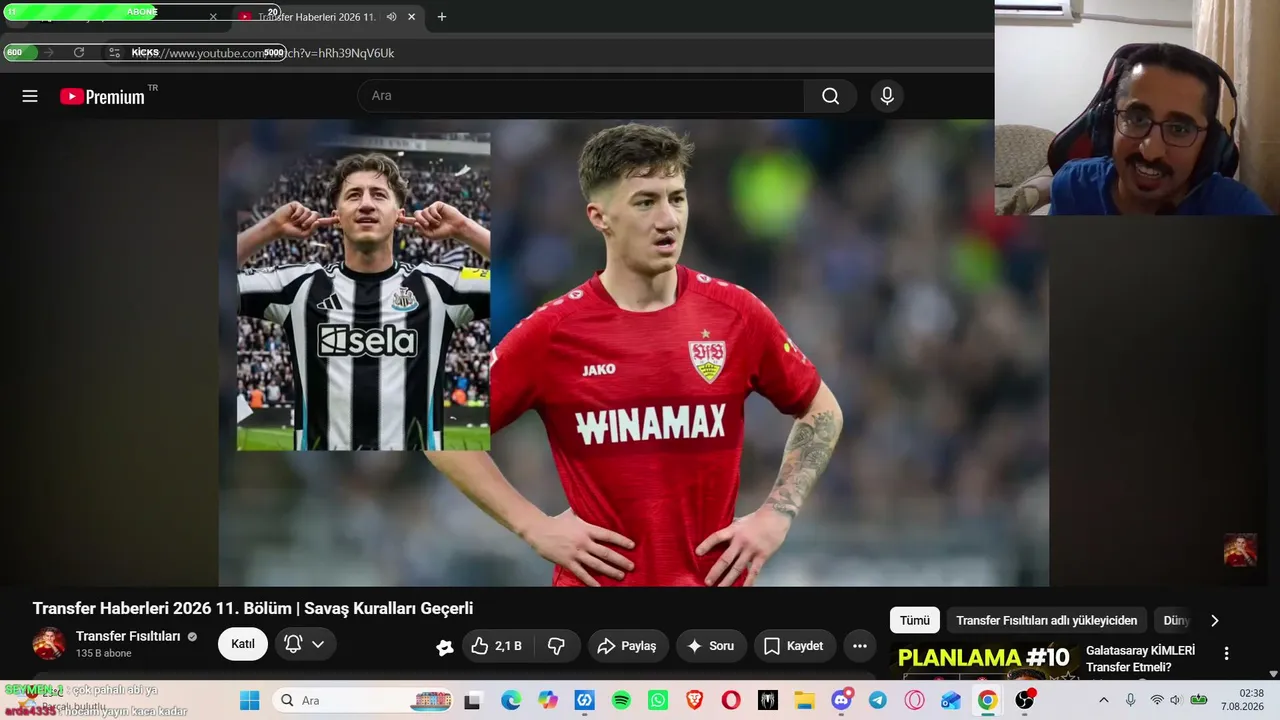
Task: Show hidden system tray icons
Action: point(1103,700)
